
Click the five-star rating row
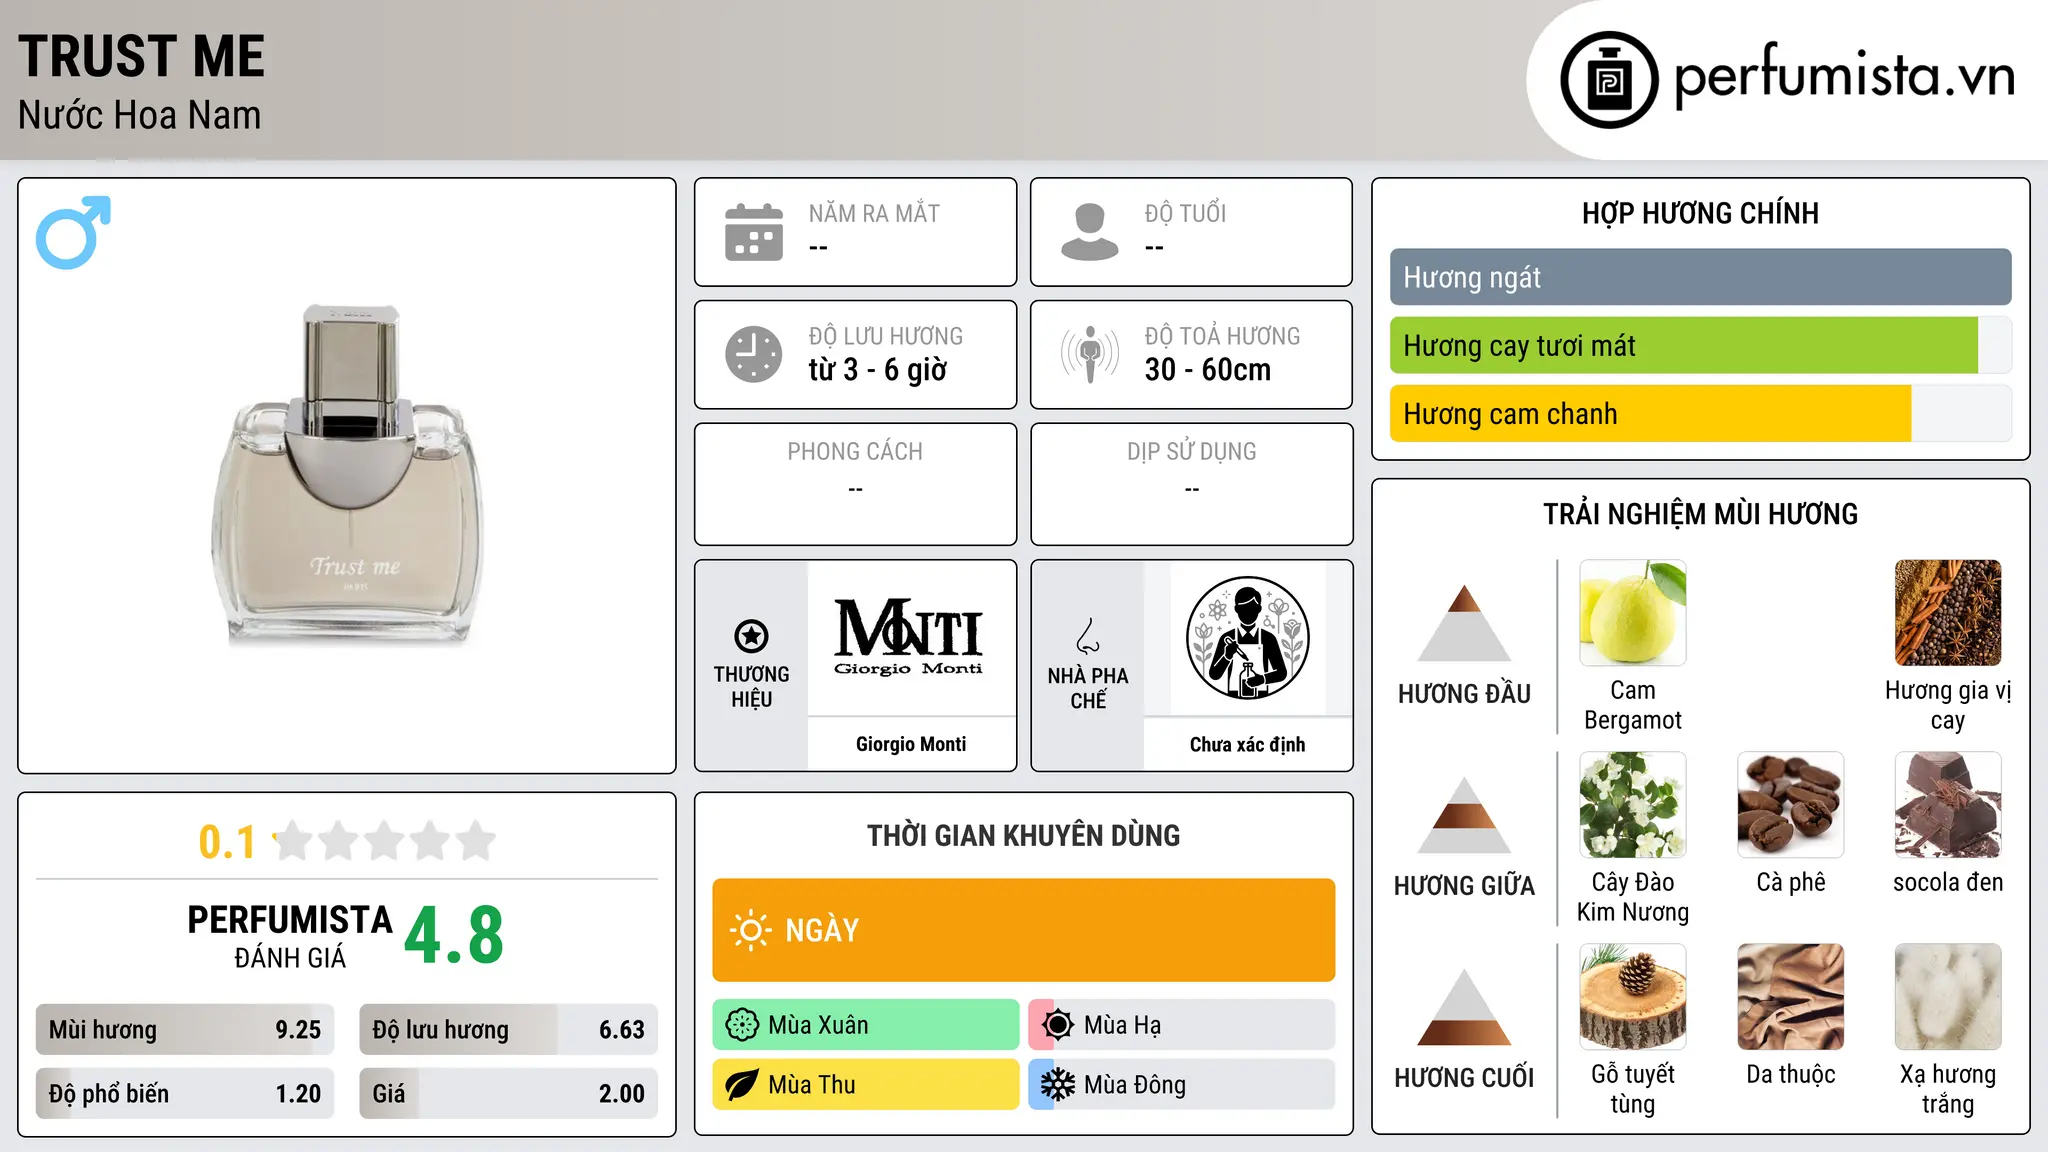point(385,841)
